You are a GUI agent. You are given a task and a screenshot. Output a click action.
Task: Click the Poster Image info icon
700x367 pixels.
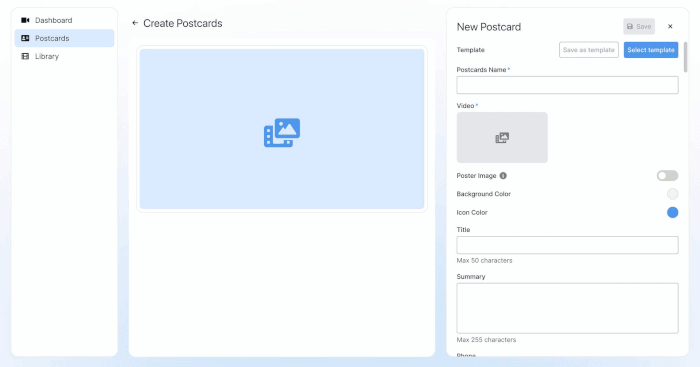[503, 175]
